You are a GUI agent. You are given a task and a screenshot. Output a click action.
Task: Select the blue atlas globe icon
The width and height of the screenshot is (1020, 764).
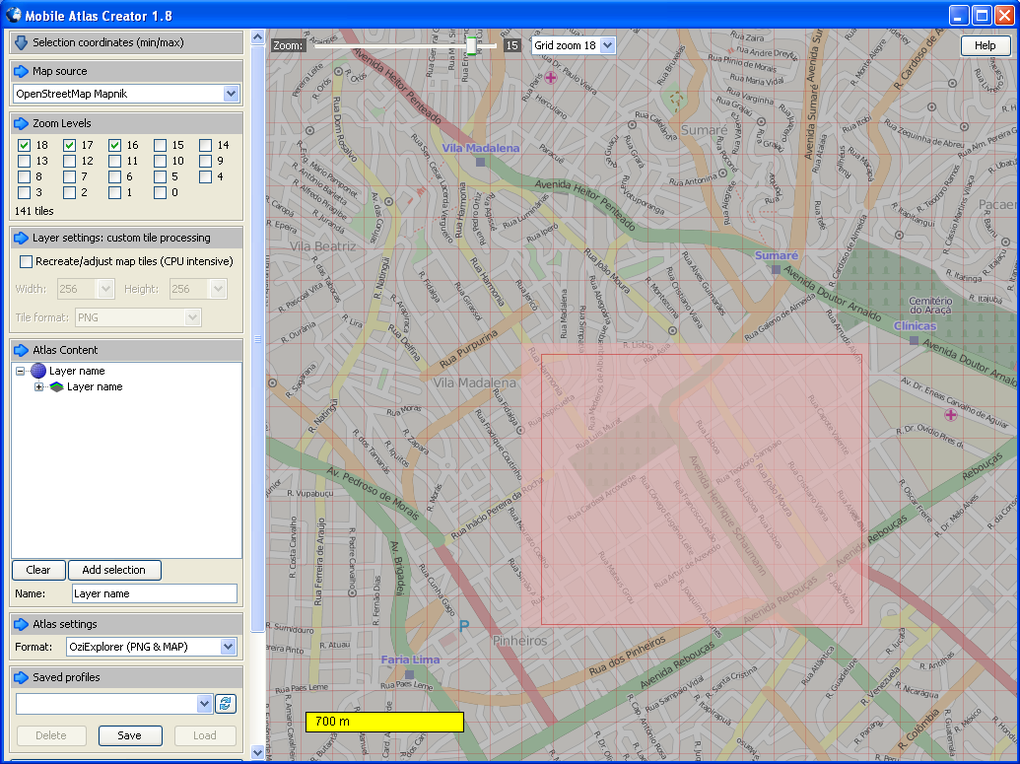(38, 371)
